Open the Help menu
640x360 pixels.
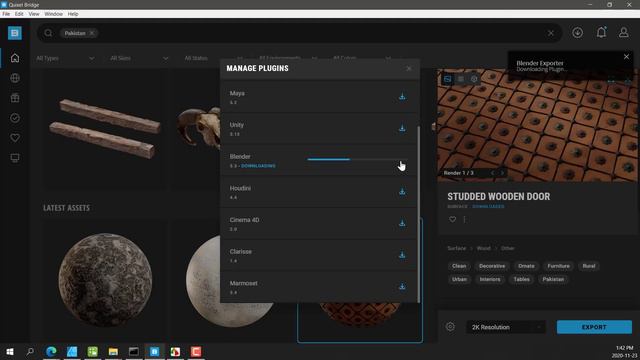tap(73, 14)
